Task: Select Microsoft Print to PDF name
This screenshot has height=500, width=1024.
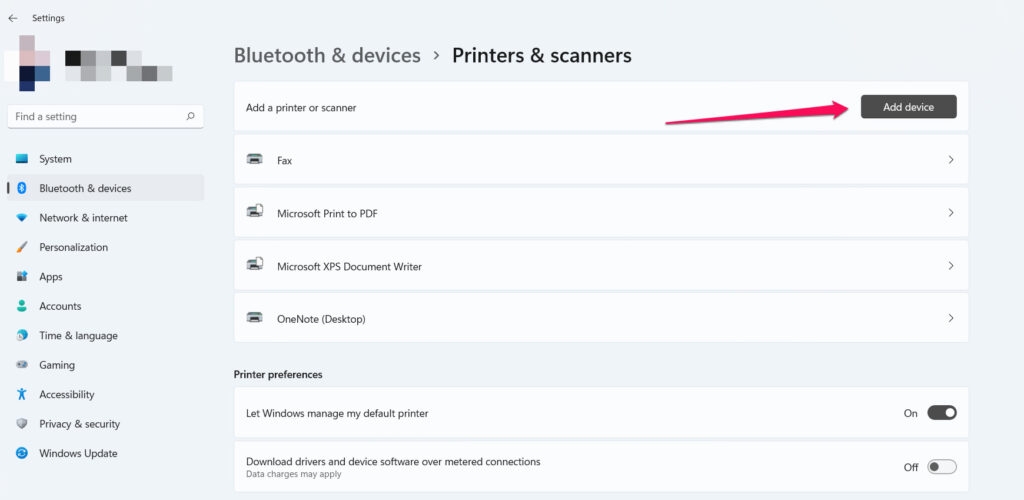Action: click(327, 213)
